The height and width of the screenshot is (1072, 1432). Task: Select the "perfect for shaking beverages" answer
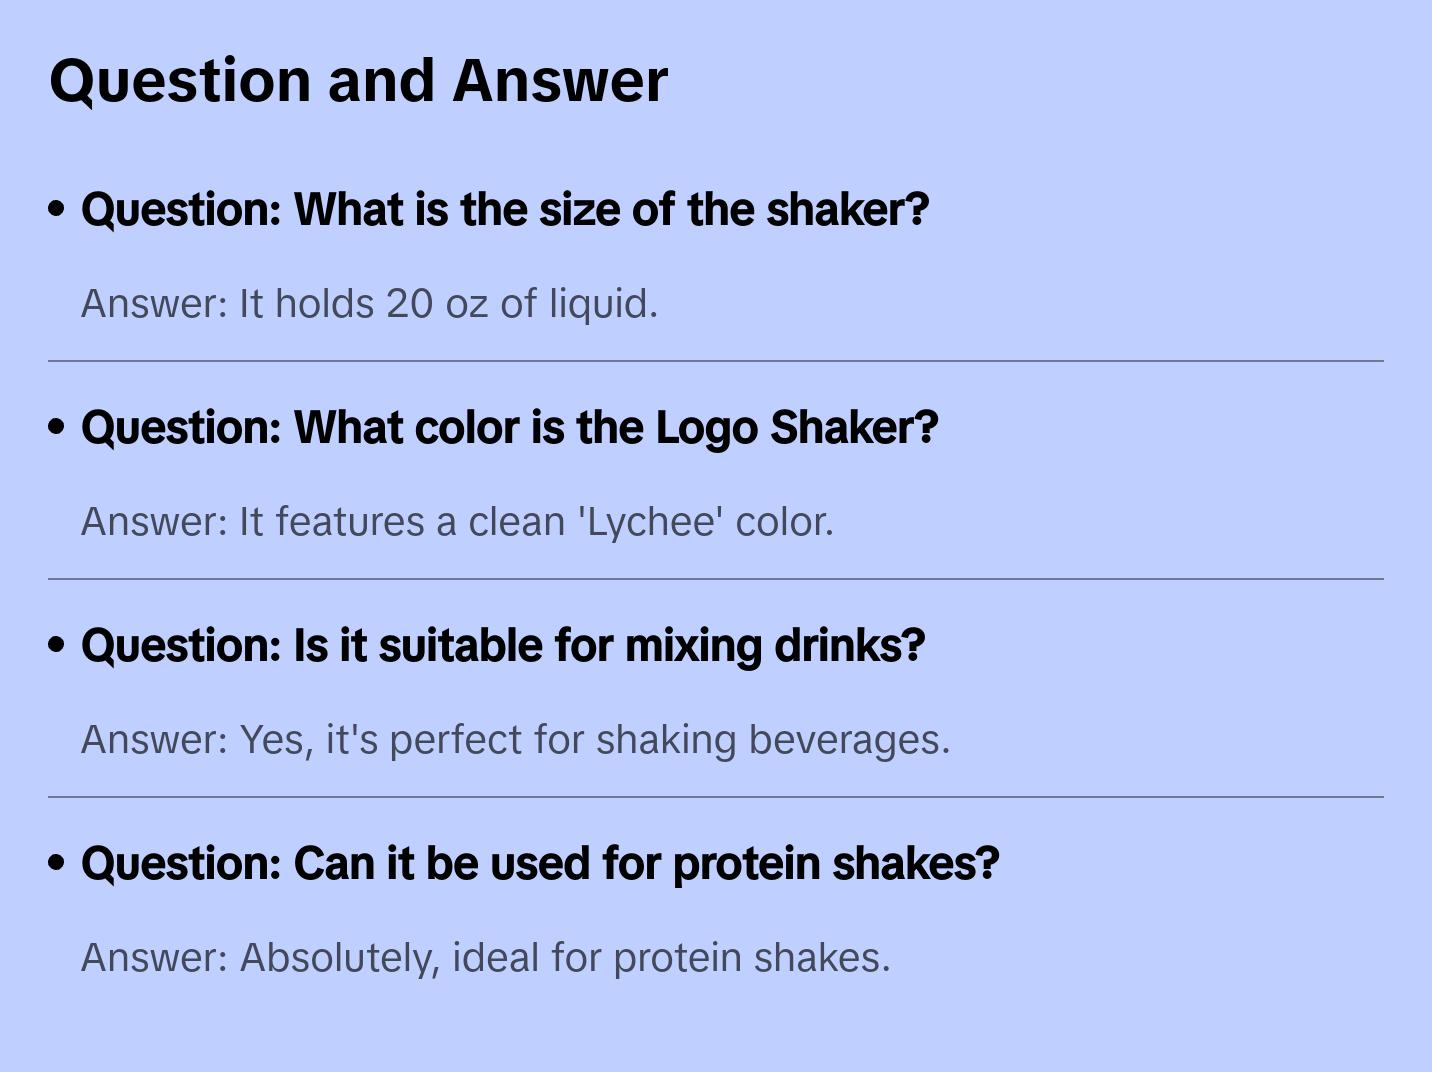point(515,740)
